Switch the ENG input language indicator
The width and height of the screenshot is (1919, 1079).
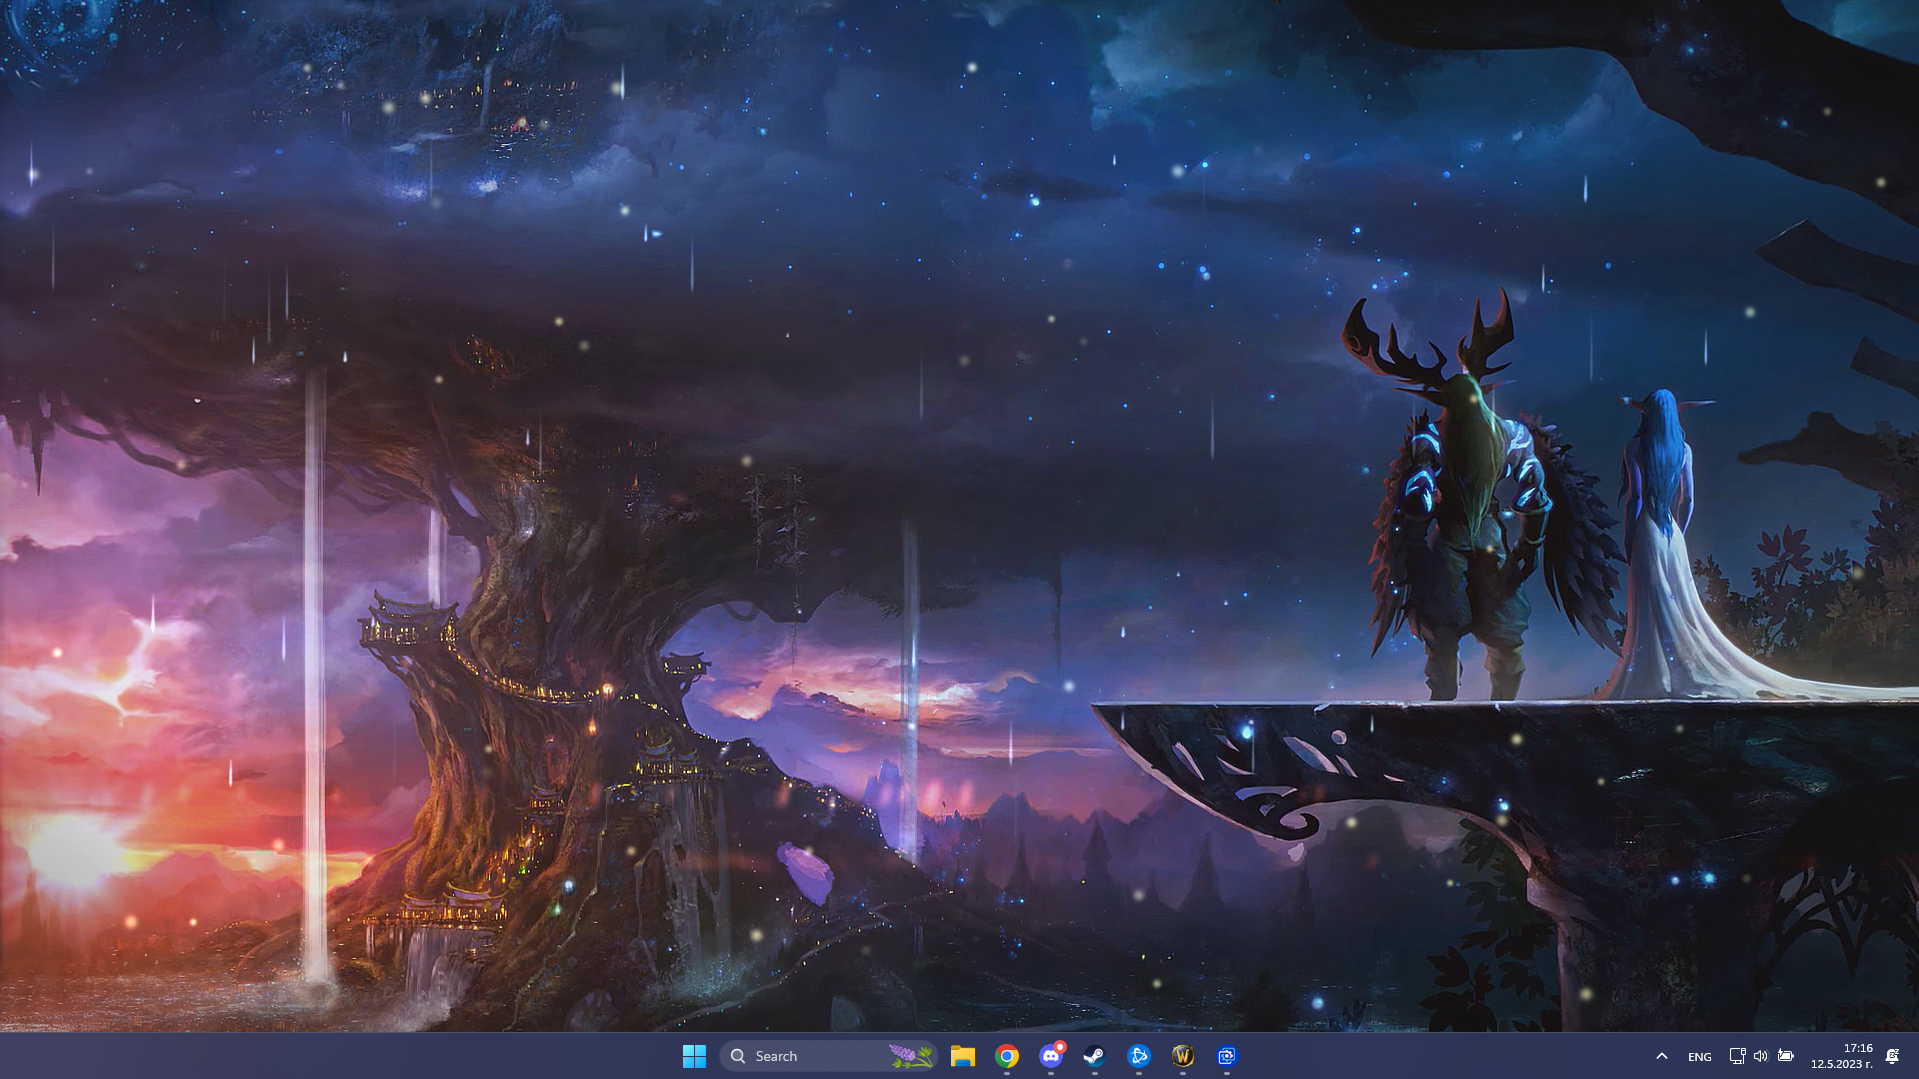click(1699, 1056)
